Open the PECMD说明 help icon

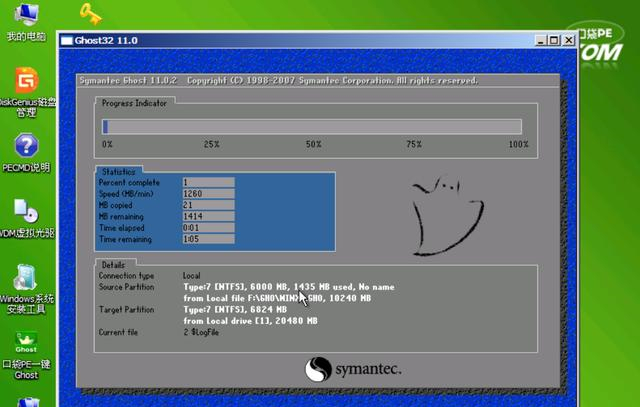pos(26,148)
